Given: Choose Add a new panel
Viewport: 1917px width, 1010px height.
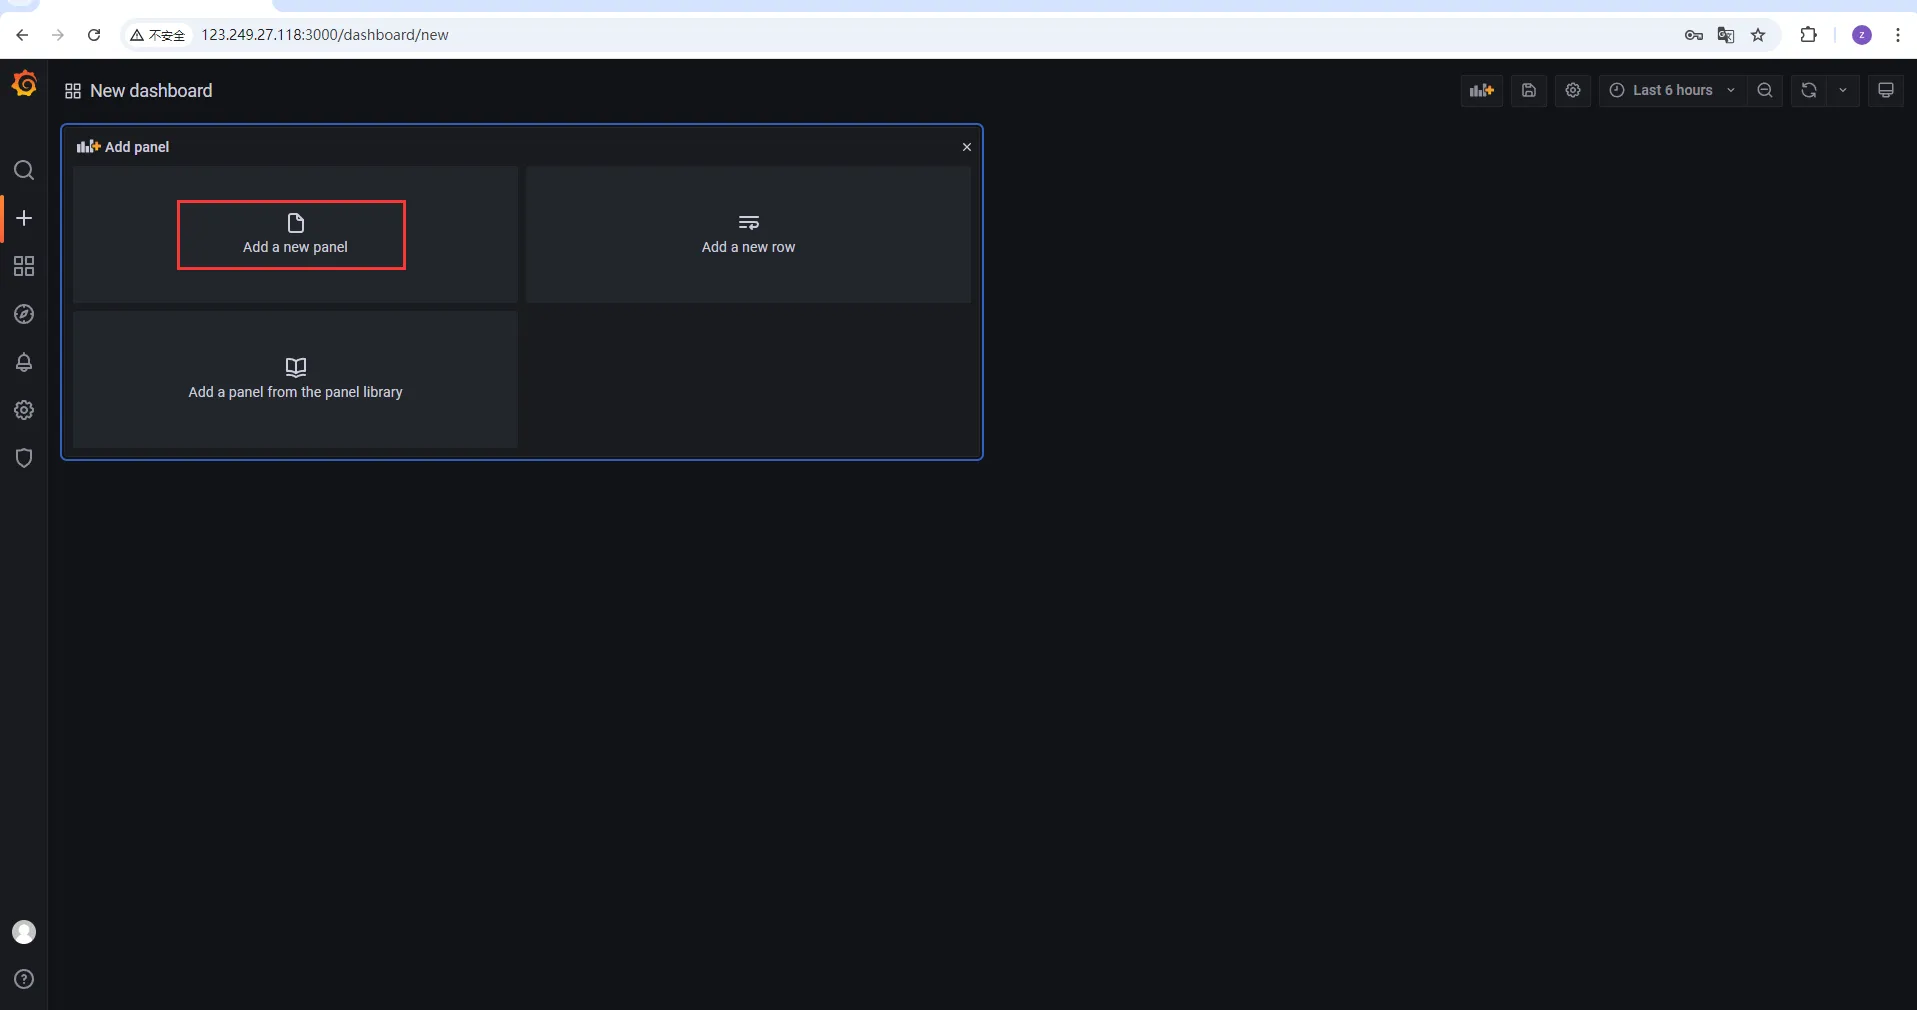Looking at the screenshot, I should 295,235.
